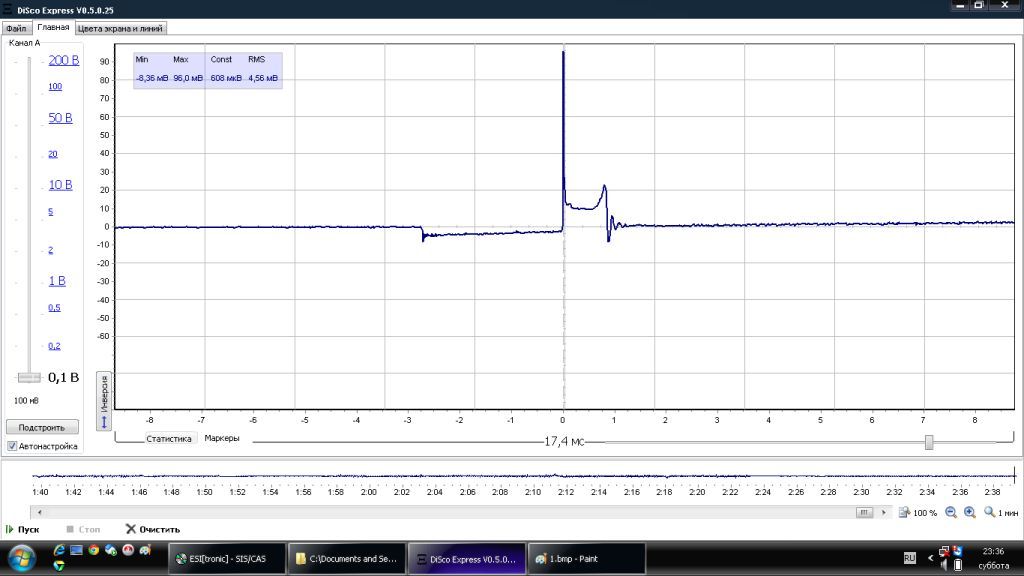Set the voltage range to 0.2
The height and width of the screenshot is (576, 1024).
[54, 346]
